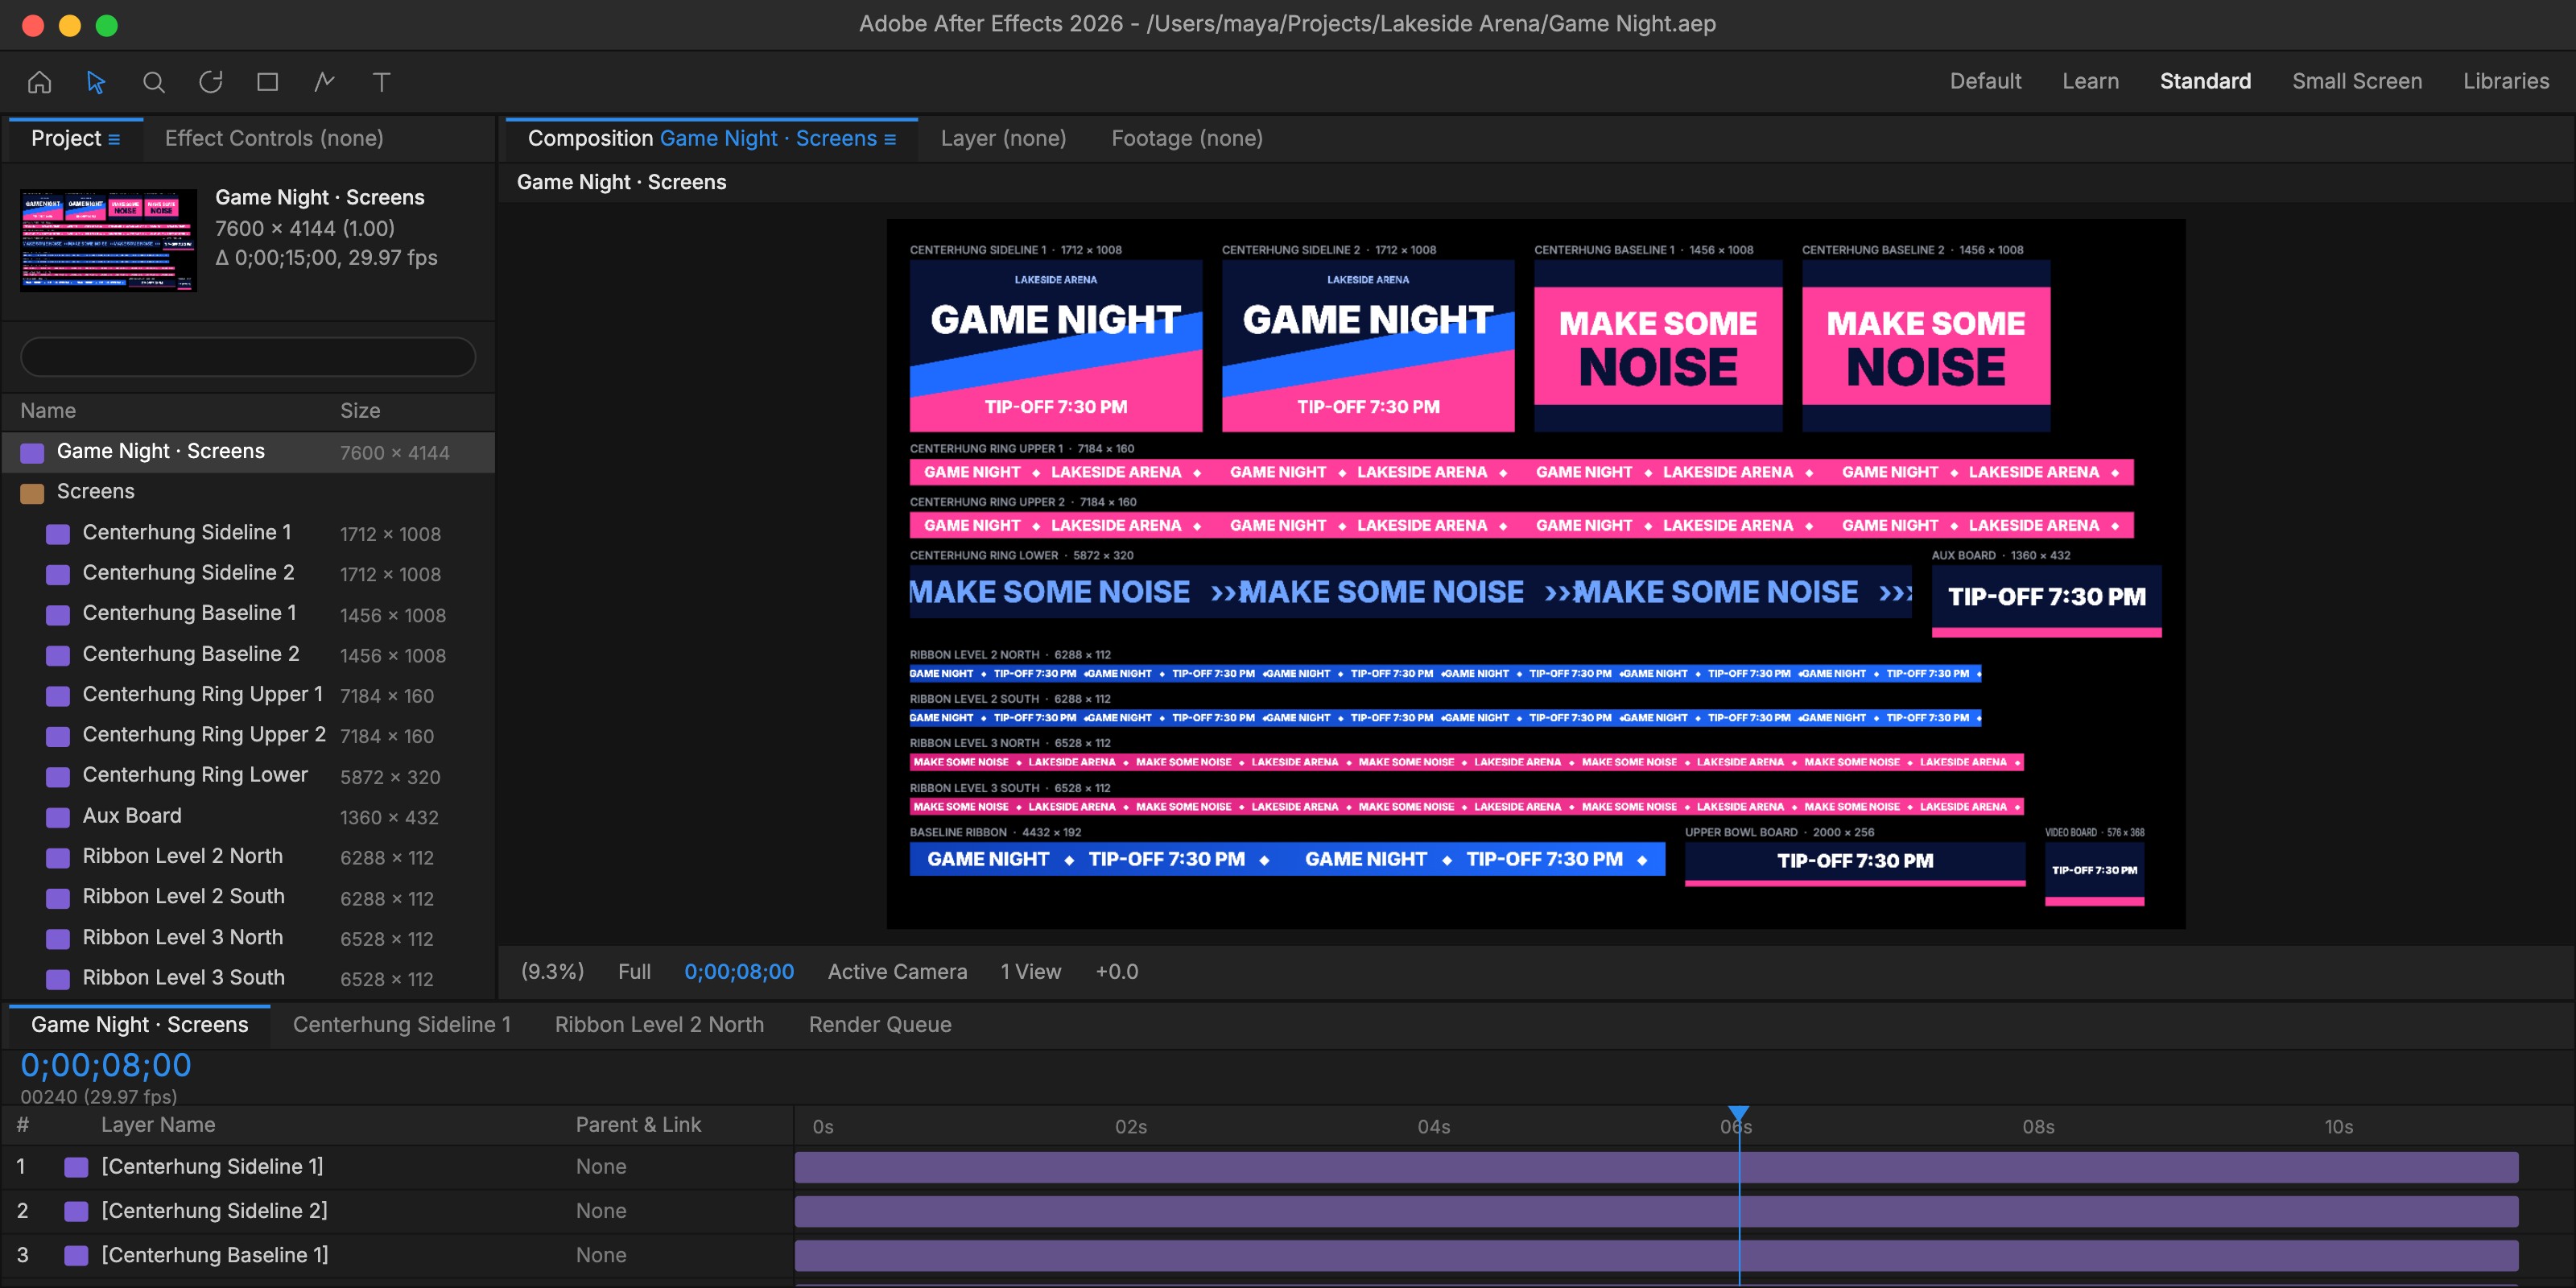This screenshot has width=2576, height=1288.
Task: Select Ribbon Level 3 South item
Action: pyautogui.click(x=248, y=979)
